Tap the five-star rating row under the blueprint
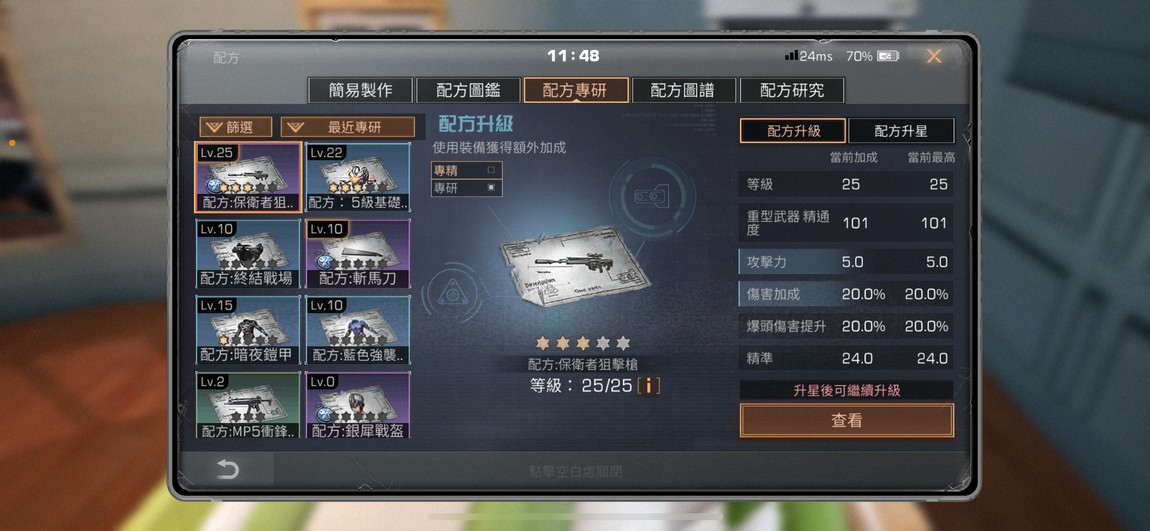1150x531 pixels. tap(582, 343)
